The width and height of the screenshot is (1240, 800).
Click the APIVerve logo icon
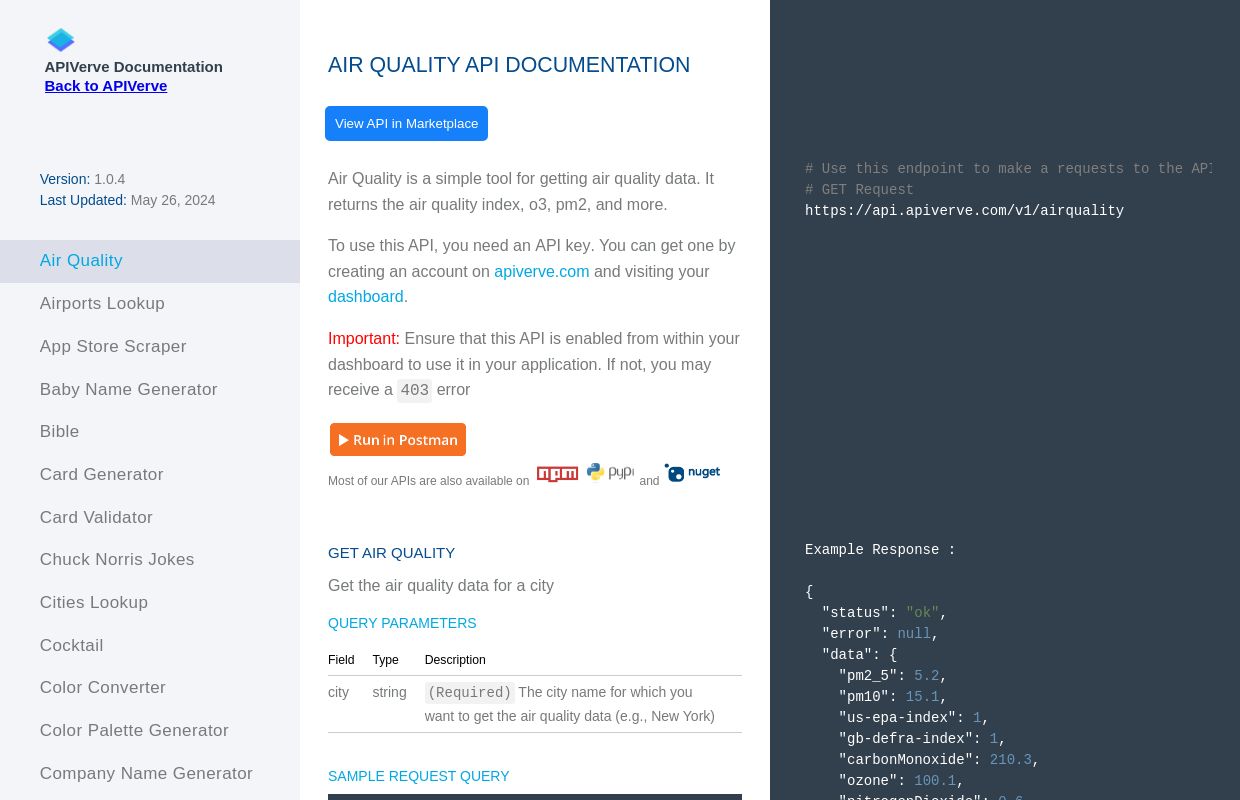61,40
